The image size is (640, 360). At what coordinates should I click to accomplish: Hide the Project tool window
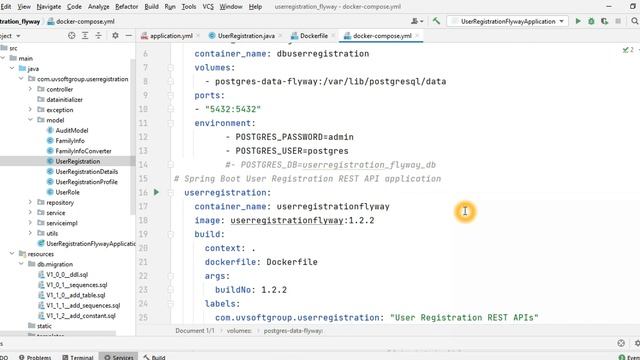[129, 36]
